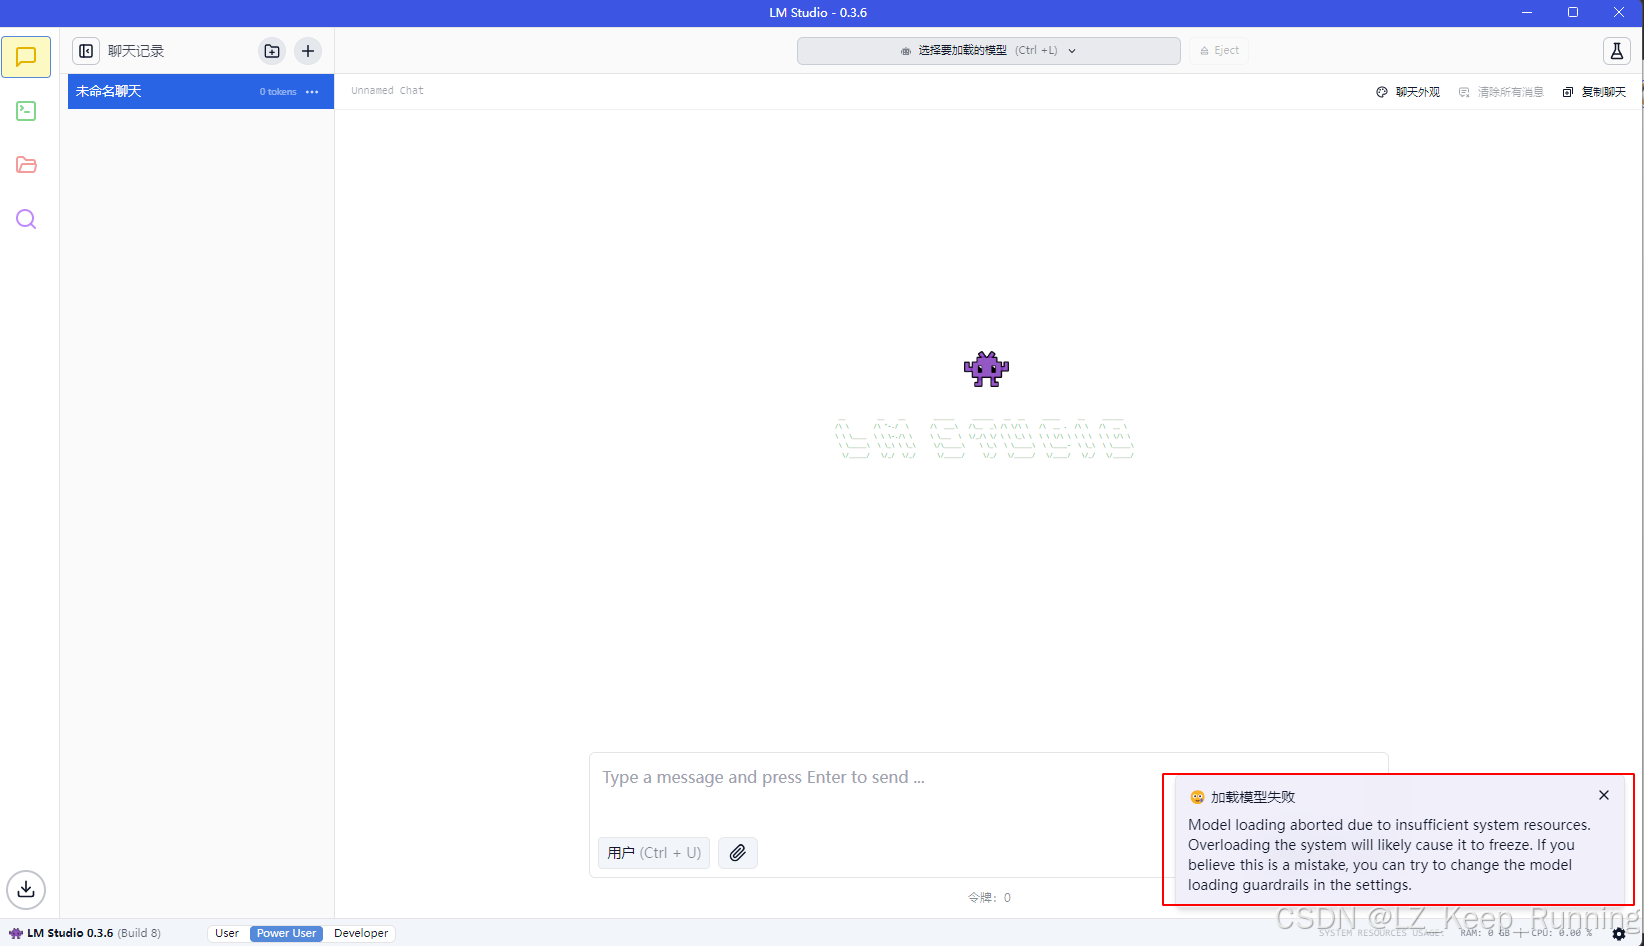This screenshot has width=1644, height=946.
Task: Open the flask advanced configuration panel
Action: (x=1617, y=51)
